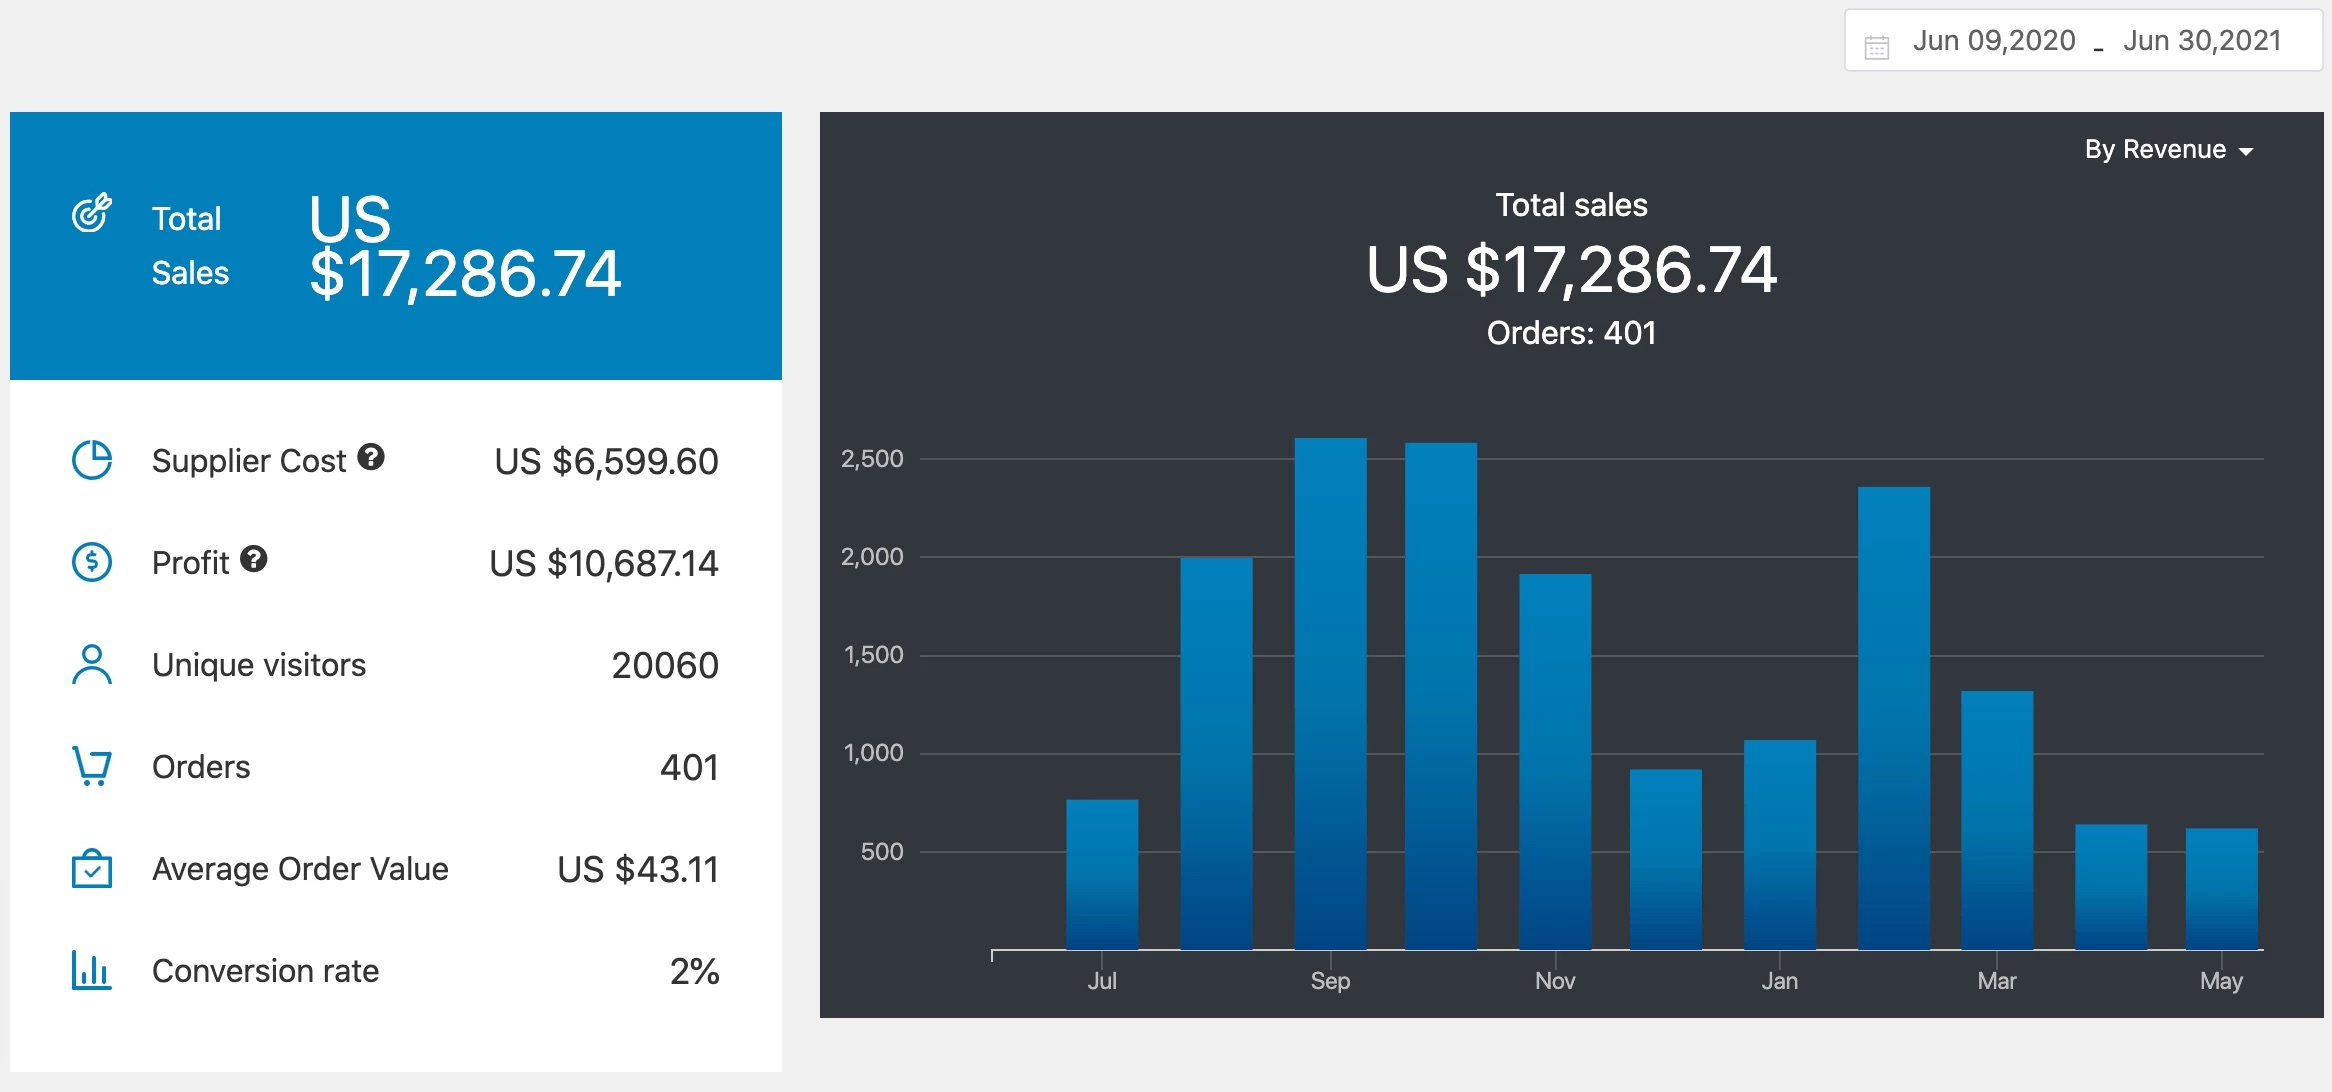
Task: Set the end date Jun 30,2021
Action: tap(2202, 40)
